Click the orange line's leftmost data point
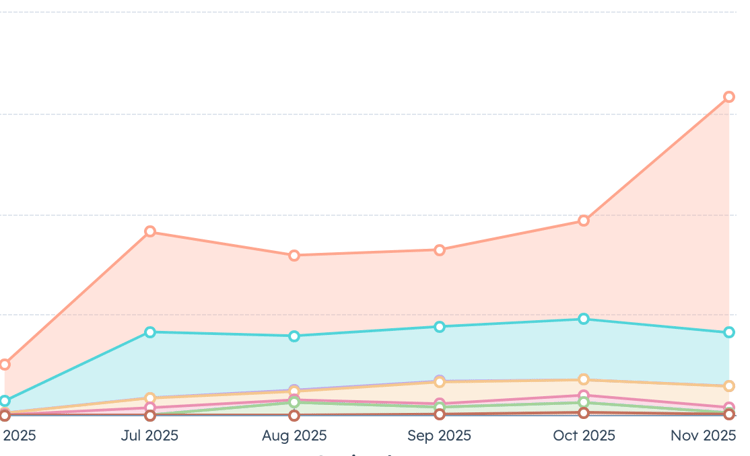Image resolution: width=750 pixels, height=456 pixels. (x=5, y=364)
